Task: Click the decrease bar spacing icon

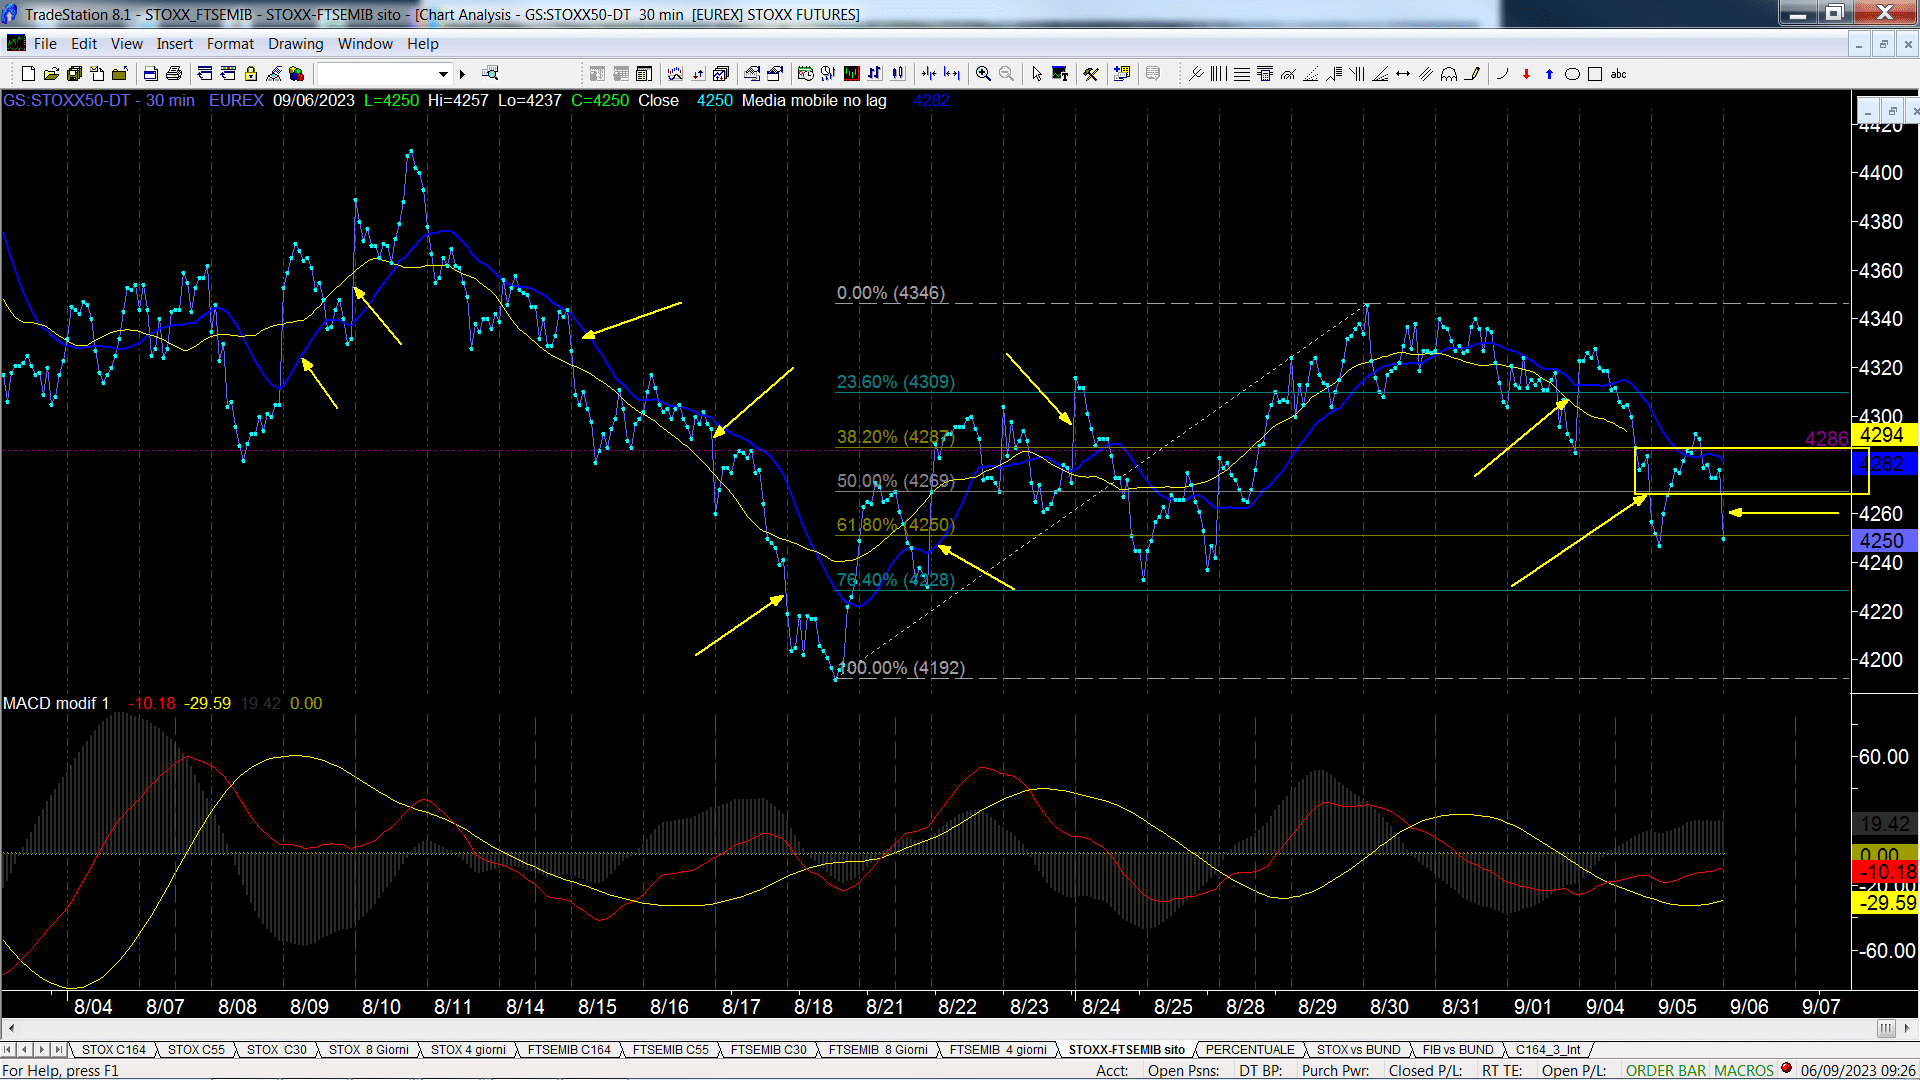Action: coord(929,74)
